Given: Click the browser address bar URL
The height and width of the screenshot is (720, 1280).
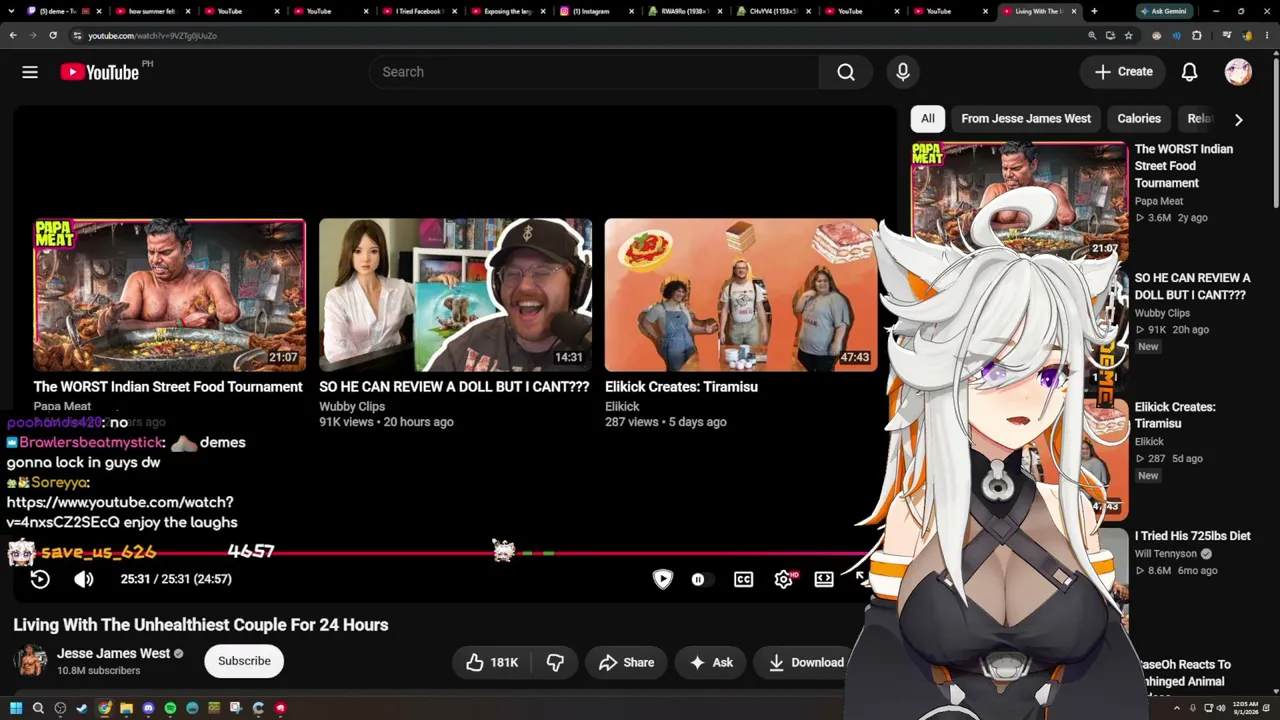Looking at the screenshot, I should [152, 36].
